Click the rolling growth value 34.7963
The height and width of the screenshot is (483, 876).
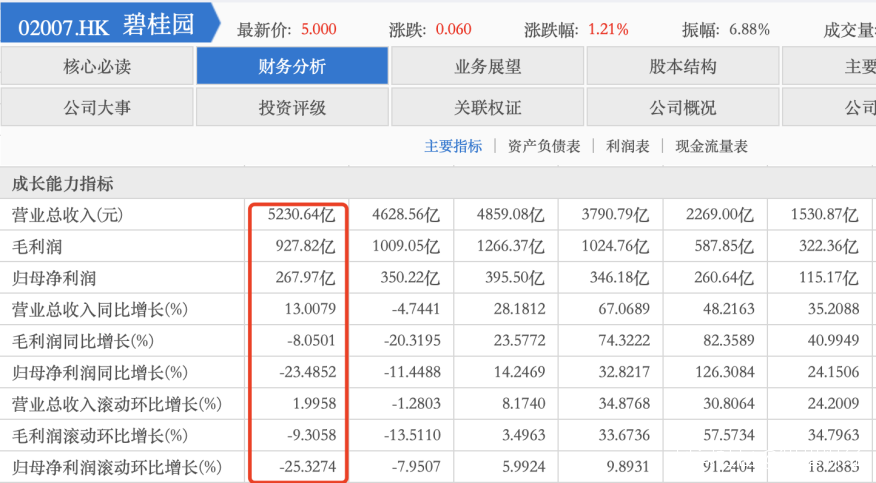coord(833,436)
